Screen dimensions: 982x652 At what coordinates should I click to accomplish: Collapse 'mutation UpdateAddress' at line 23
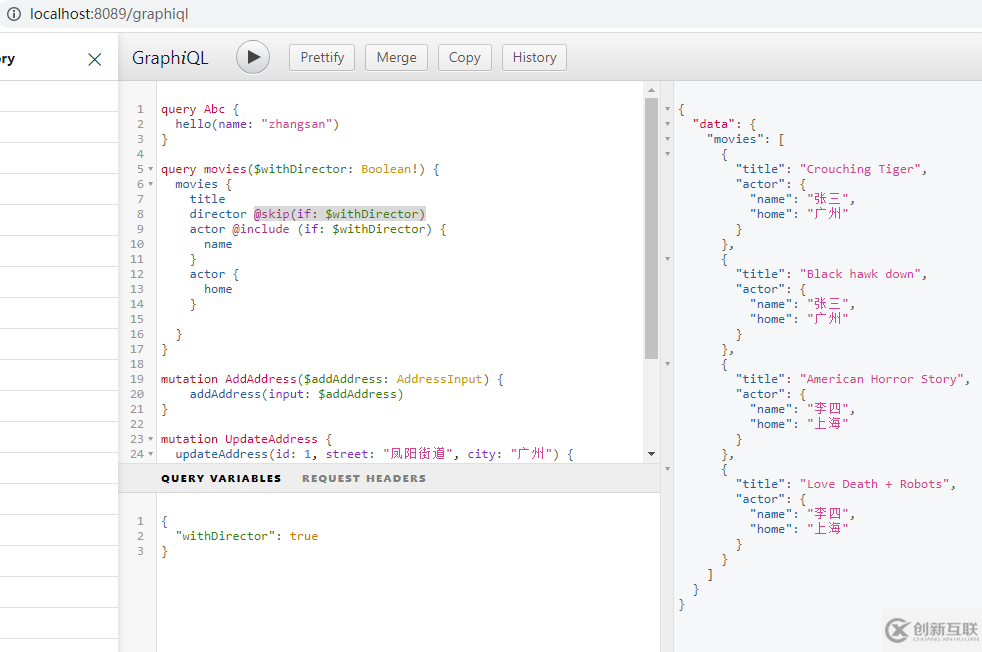(x=151, y=440)
